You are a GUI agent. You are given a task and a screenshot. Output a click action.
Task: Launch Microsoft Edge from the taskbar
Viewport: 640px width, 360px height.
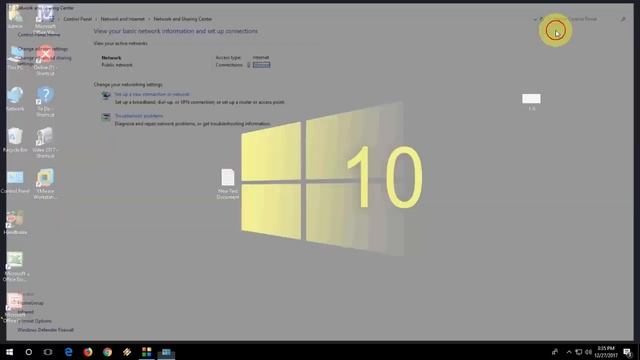[68, 352]
